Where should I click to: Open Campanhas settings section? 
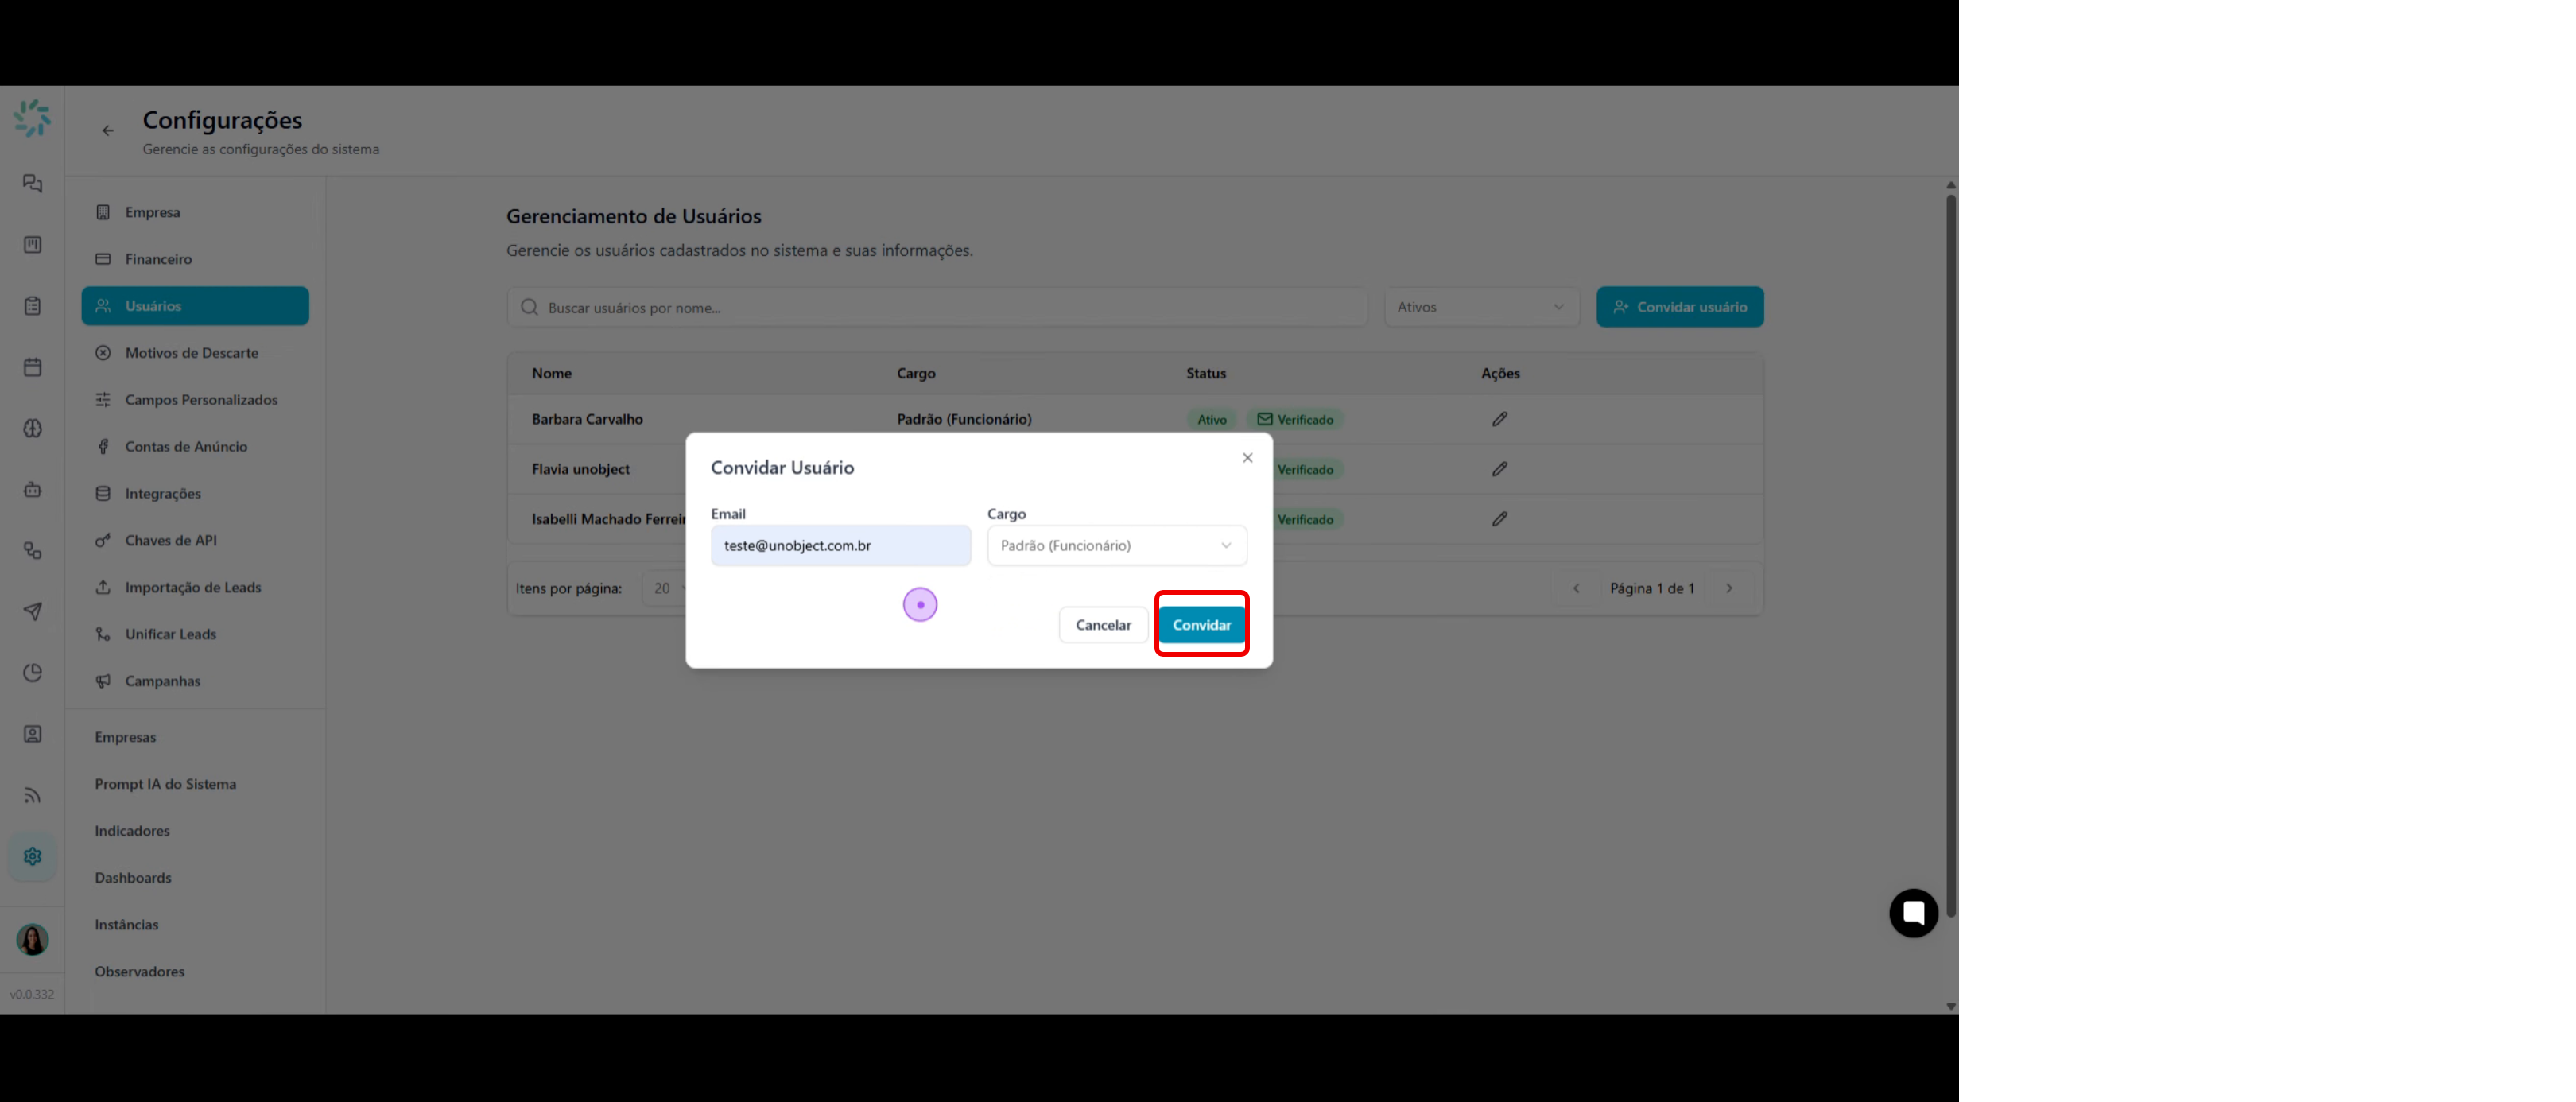point(195,681)
